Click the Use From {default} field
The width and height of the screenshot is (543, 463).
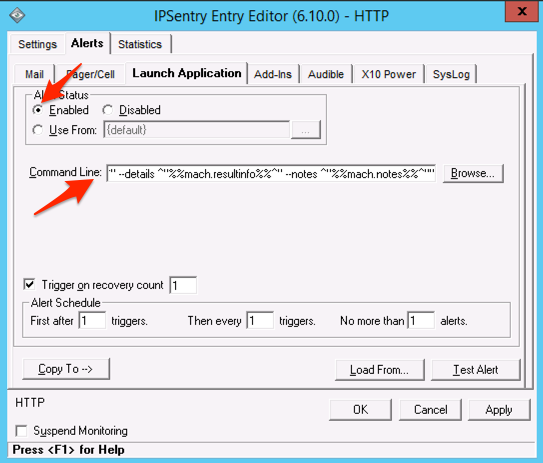(196, 130)
